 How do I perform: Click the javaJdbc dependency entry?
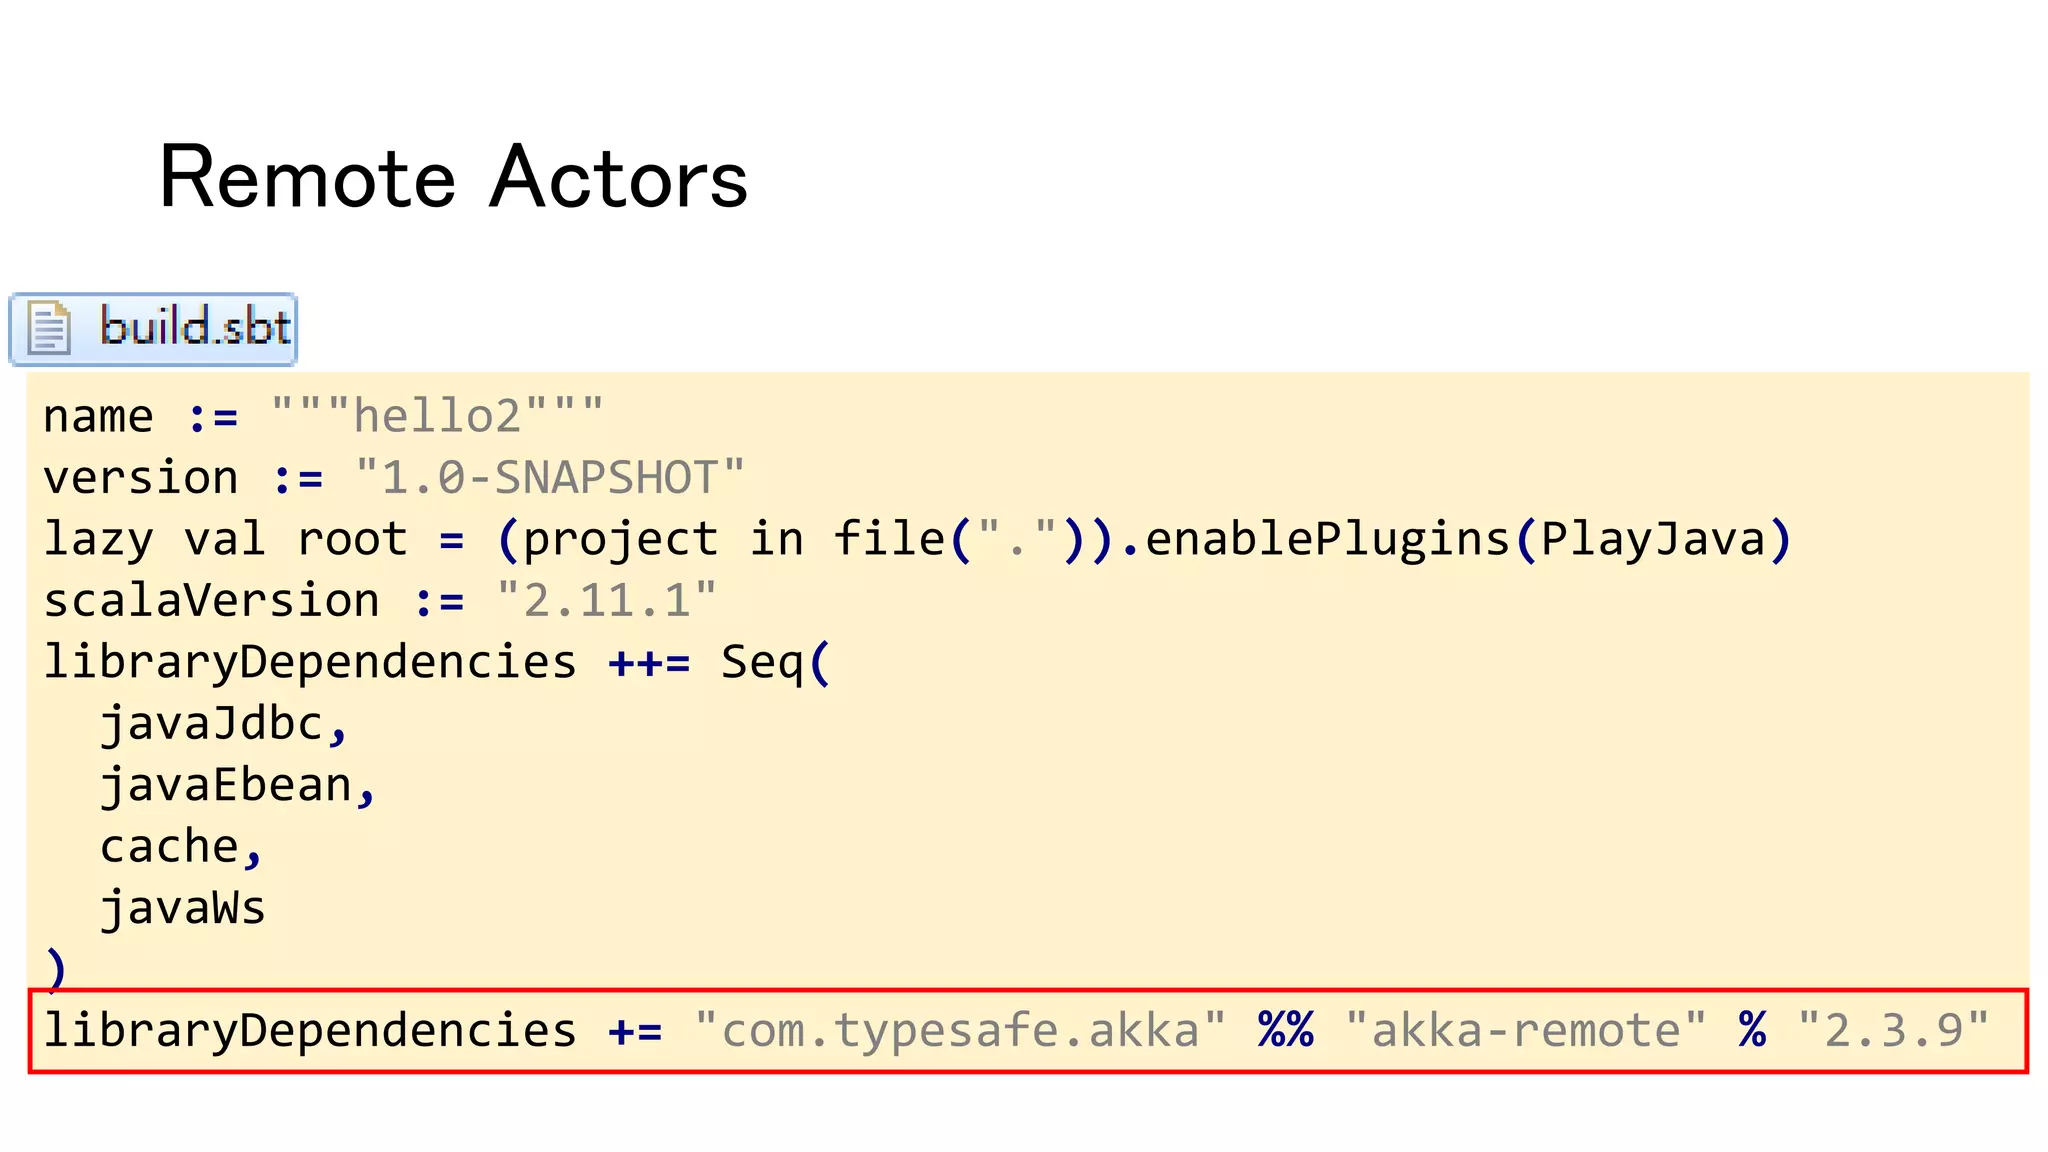[x=224, y=724]
